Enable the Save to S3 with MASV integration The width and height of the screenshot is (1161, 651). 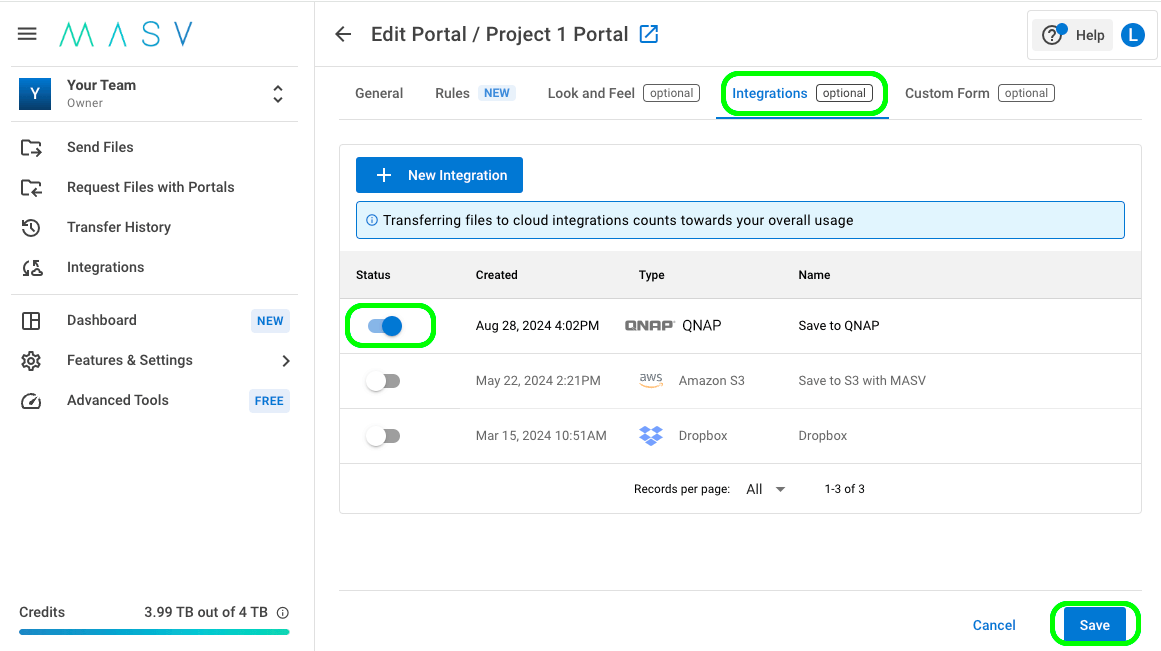pos(383,380)
